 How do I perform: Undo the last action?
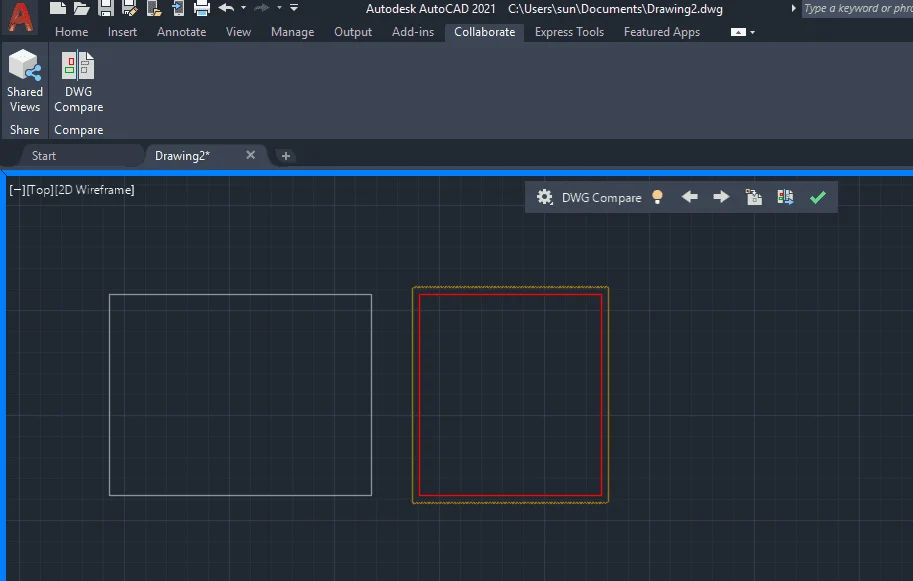(x=227, y=8)
